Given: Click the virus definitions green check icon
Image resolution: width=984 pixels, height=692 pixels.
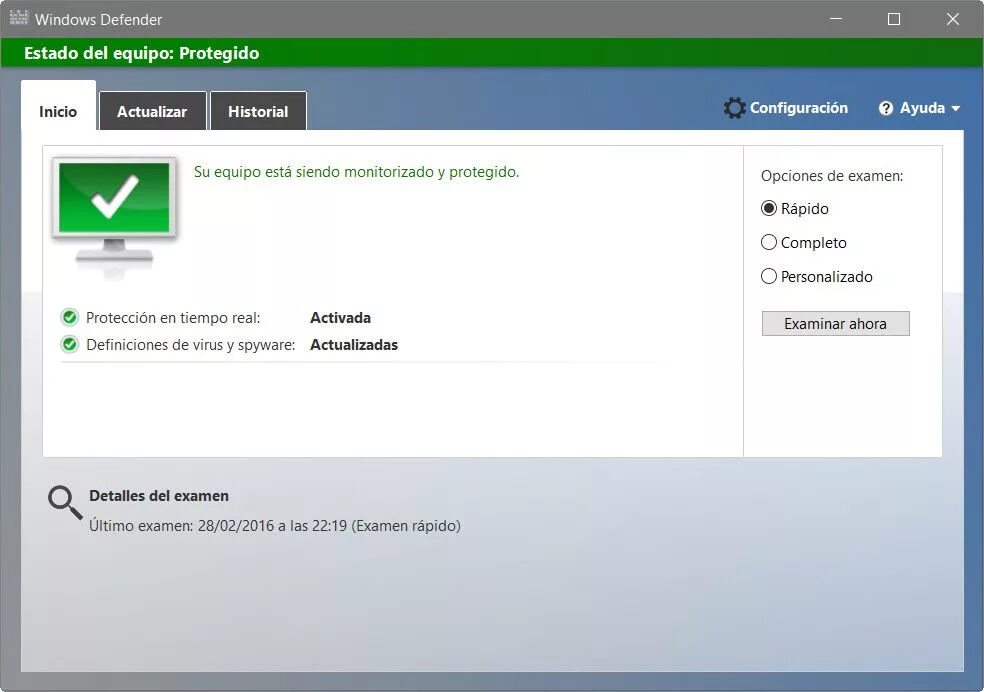Looking at the screenshot, I should point(70,344).
